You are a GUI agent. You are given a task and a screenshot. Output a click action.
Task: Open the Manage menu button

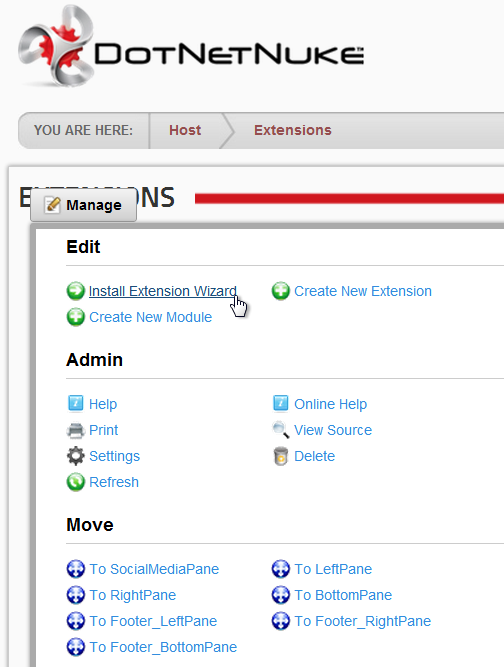83,205
